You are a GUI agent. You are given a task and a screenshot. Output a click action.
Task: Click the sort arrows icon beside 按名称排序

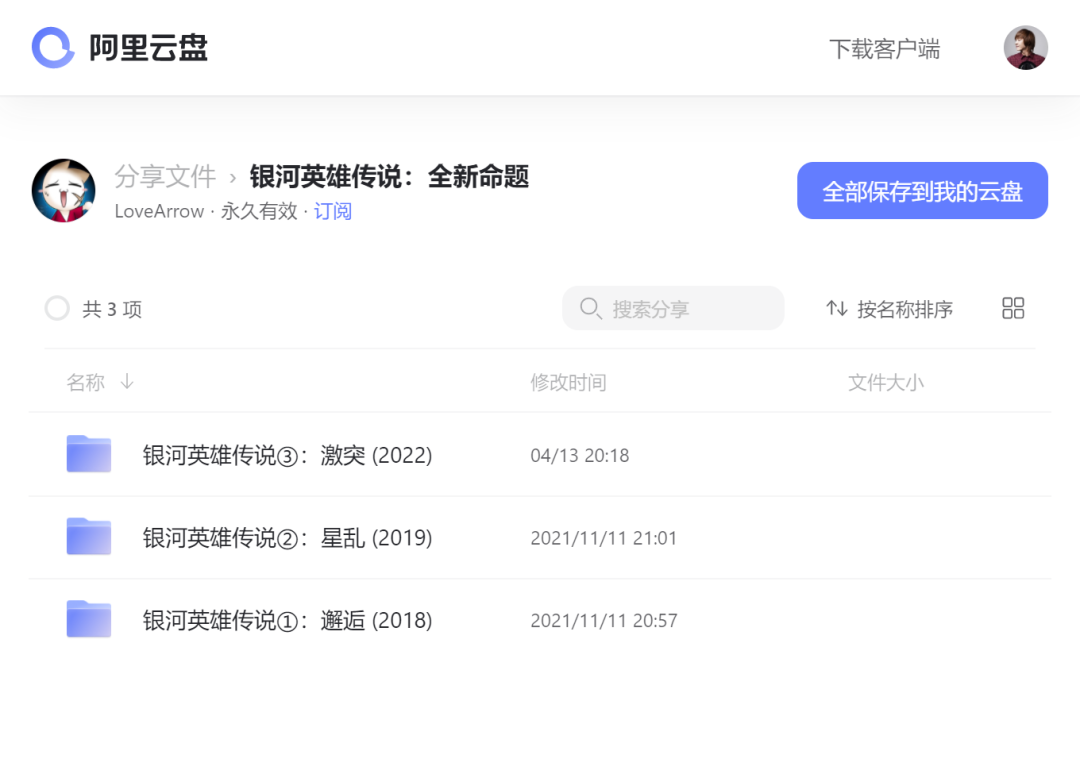[x=837, y=308]
